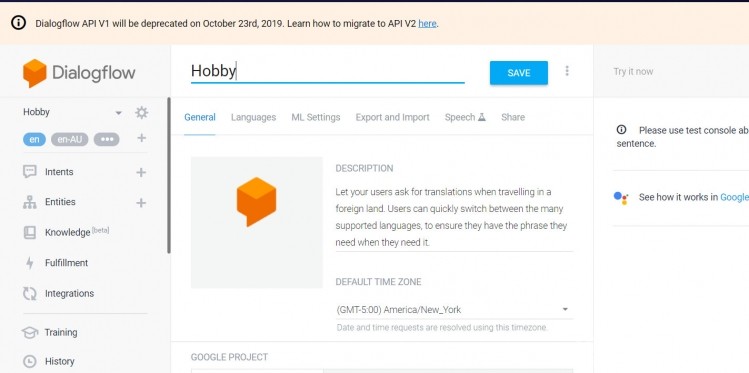Click the Google Assistant icon

pos(621,197)
